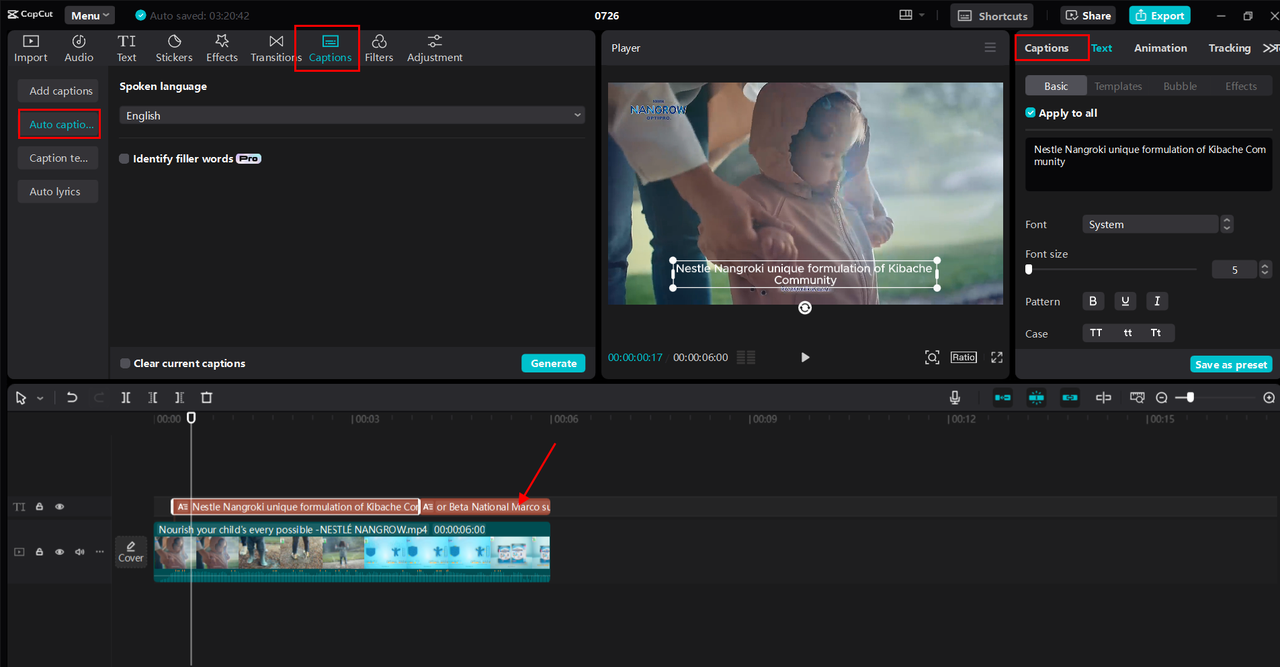This screenshot has width=1280, height=667.
Task: Expand the selection tool arrow dropdown
Action: pyautogui.click(x=40, y=398)
